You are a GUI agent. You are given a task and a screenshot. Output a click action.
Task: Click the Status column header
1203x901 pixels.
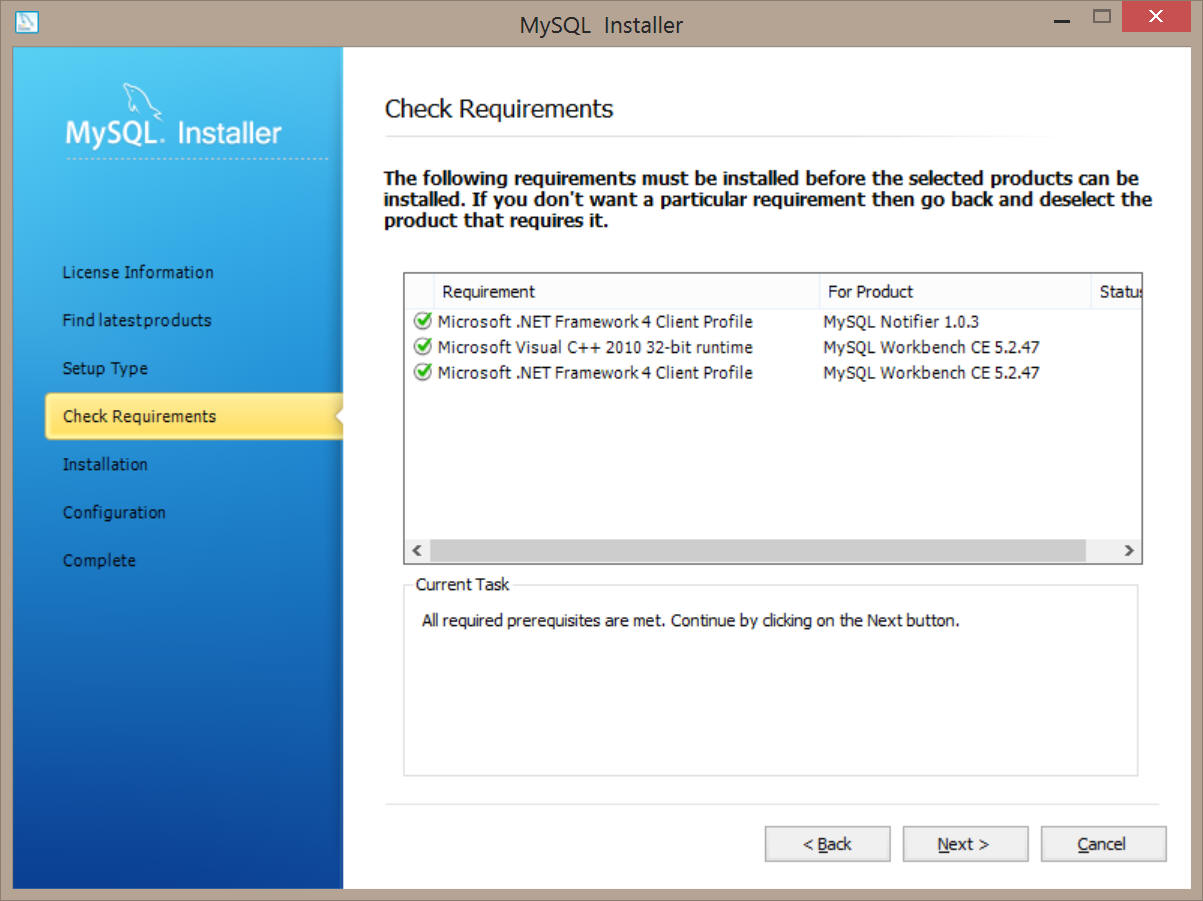coord(1116,292)
